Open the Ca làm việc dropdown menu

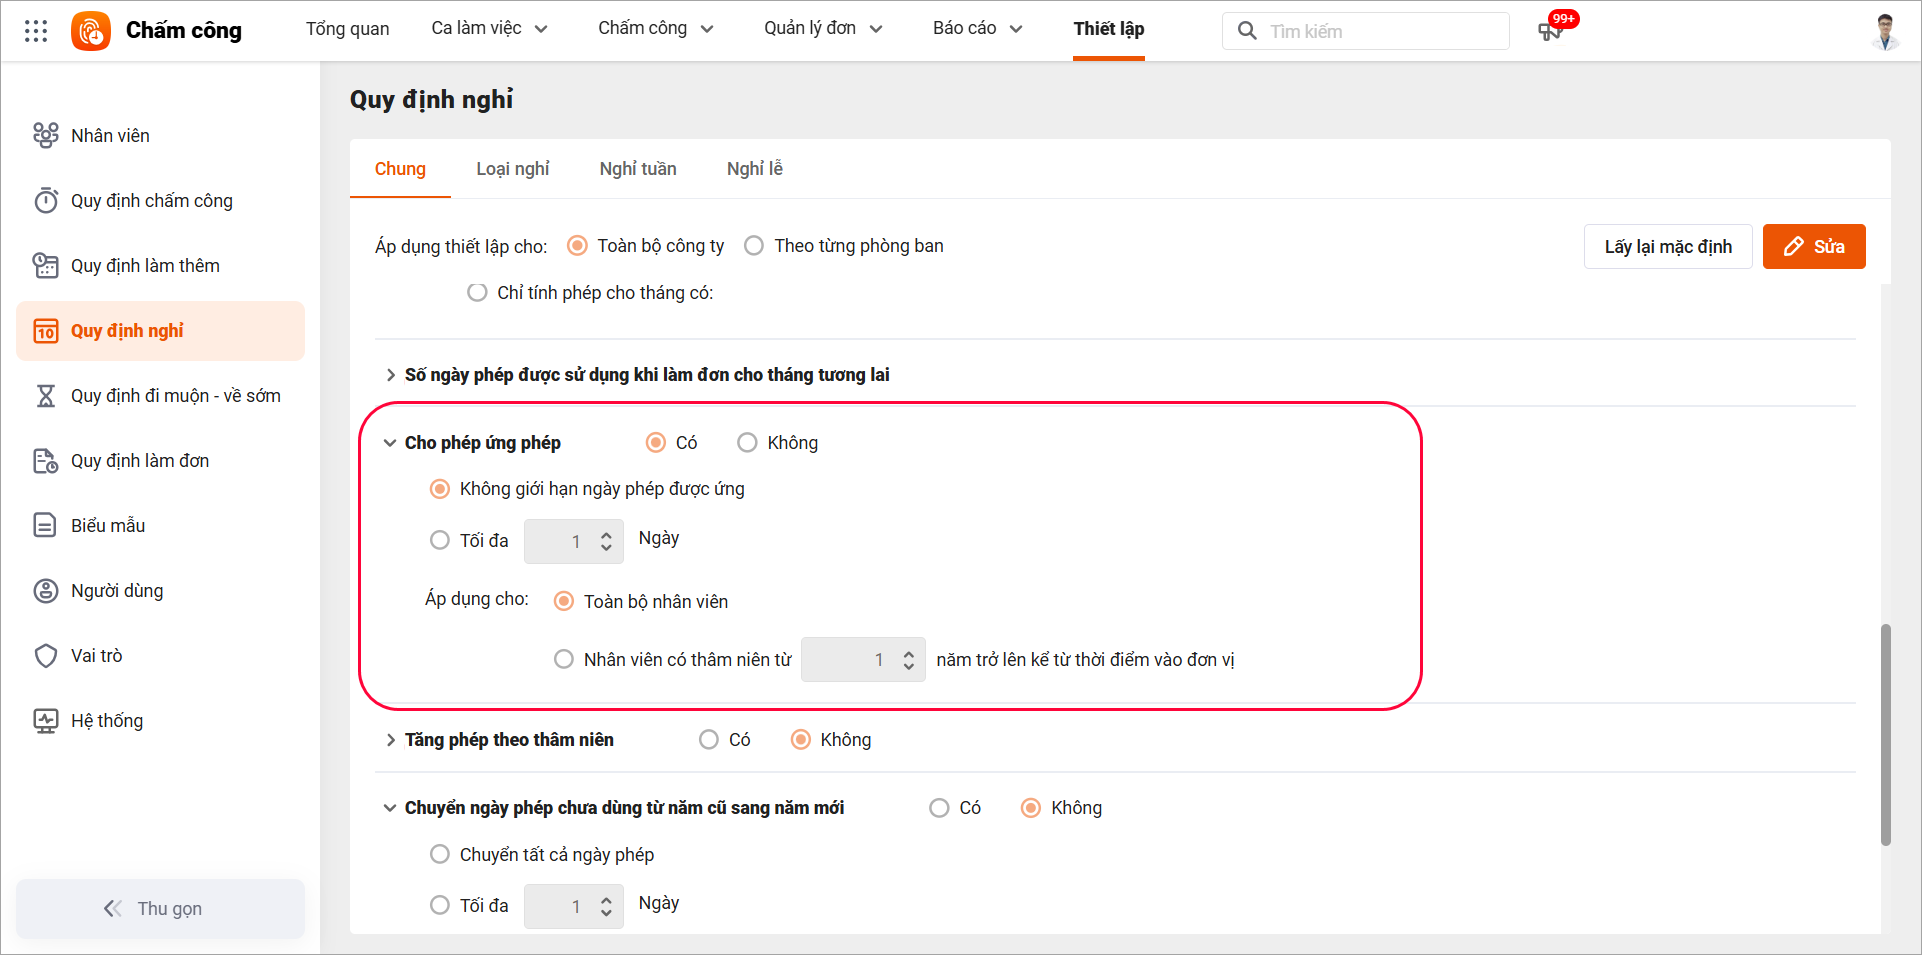click(489, 29)
